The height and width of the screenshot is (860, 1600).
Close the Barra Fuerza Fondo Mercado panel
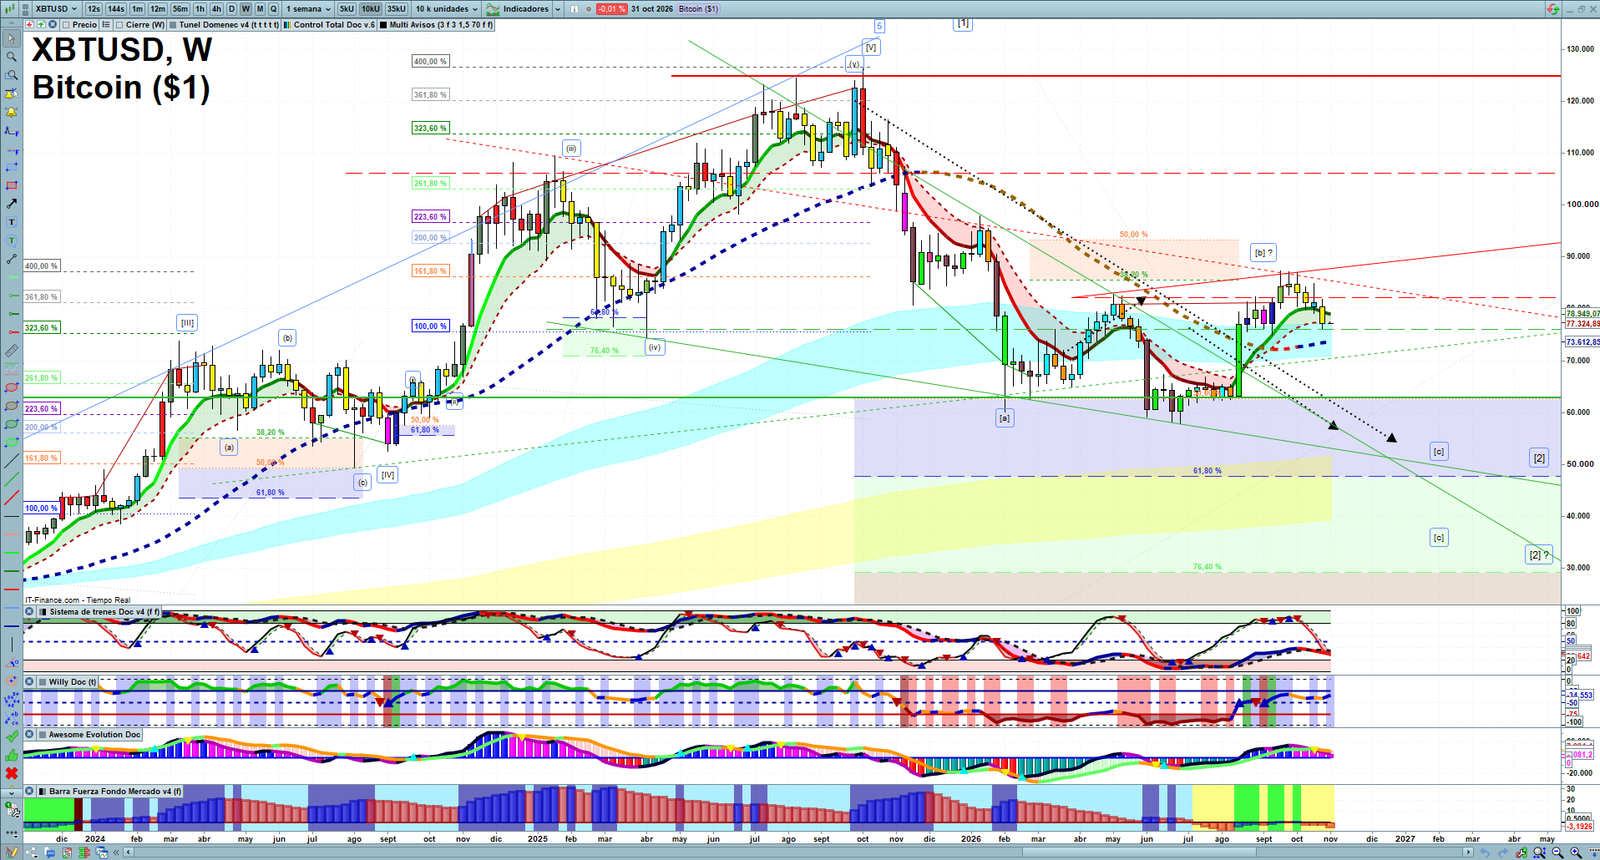pos(29,791)
